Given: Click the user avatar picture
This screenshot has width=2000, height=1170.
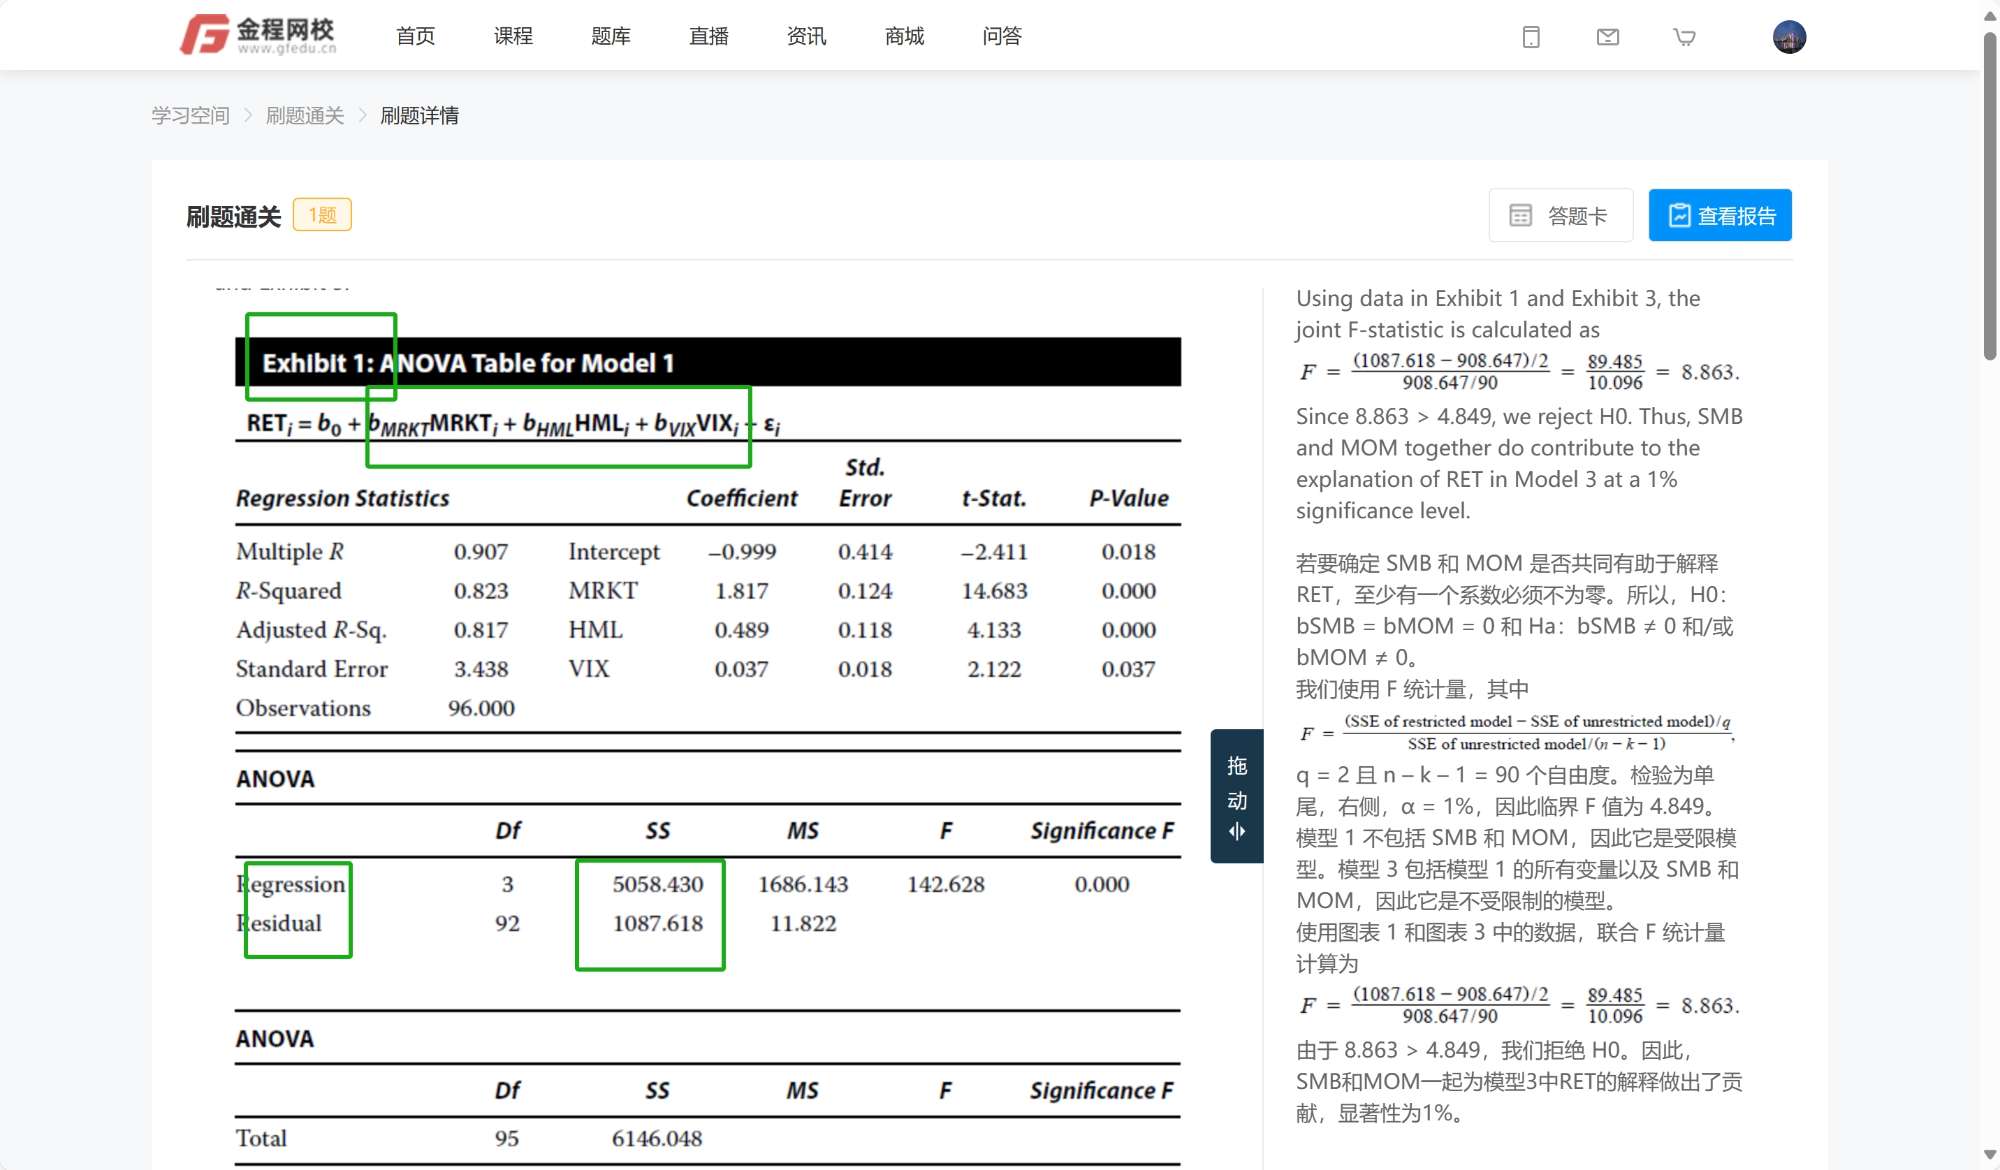Looking at the screenshot, I should [x=1788, y=37].
